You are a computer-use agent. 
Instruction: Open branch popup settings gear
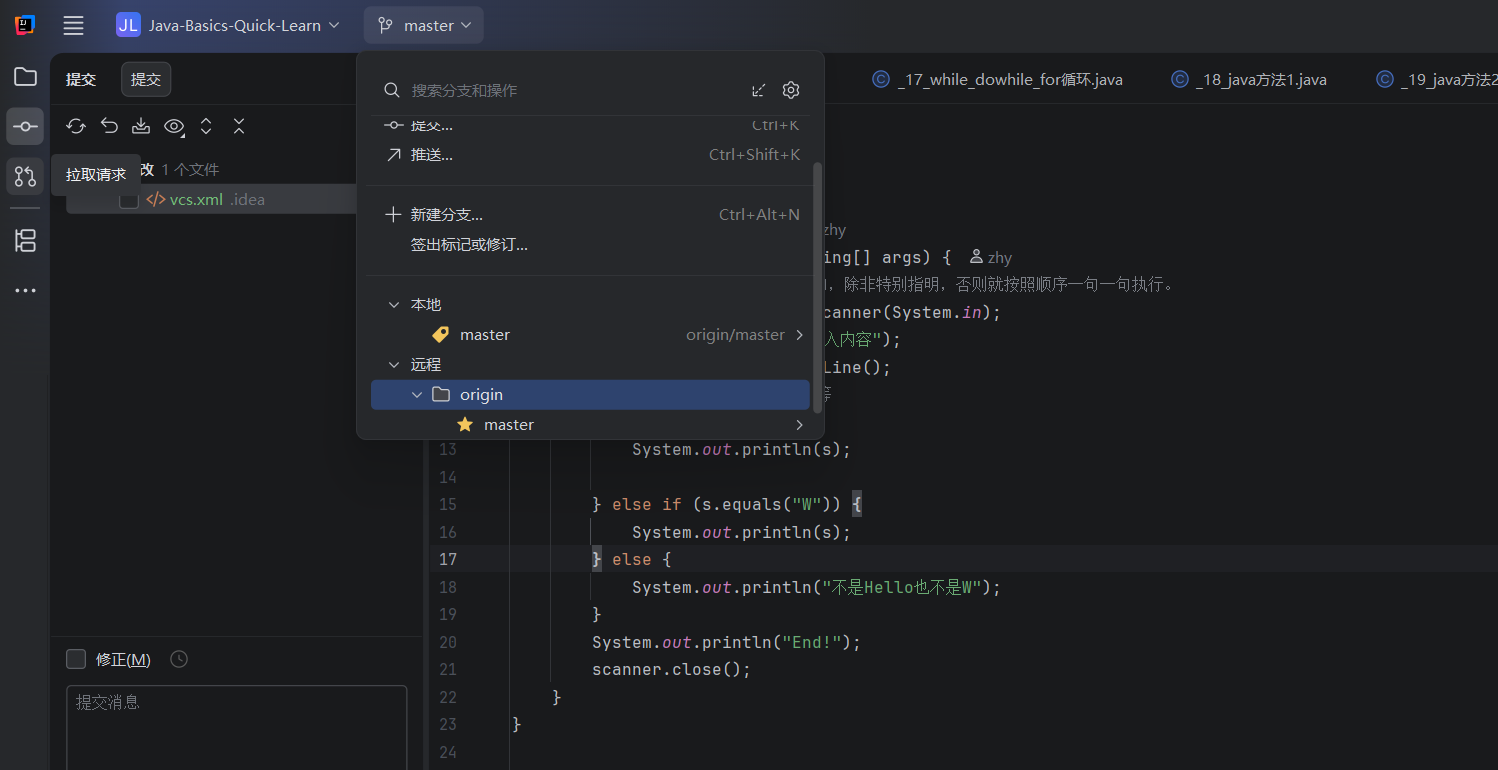point(791,90)
